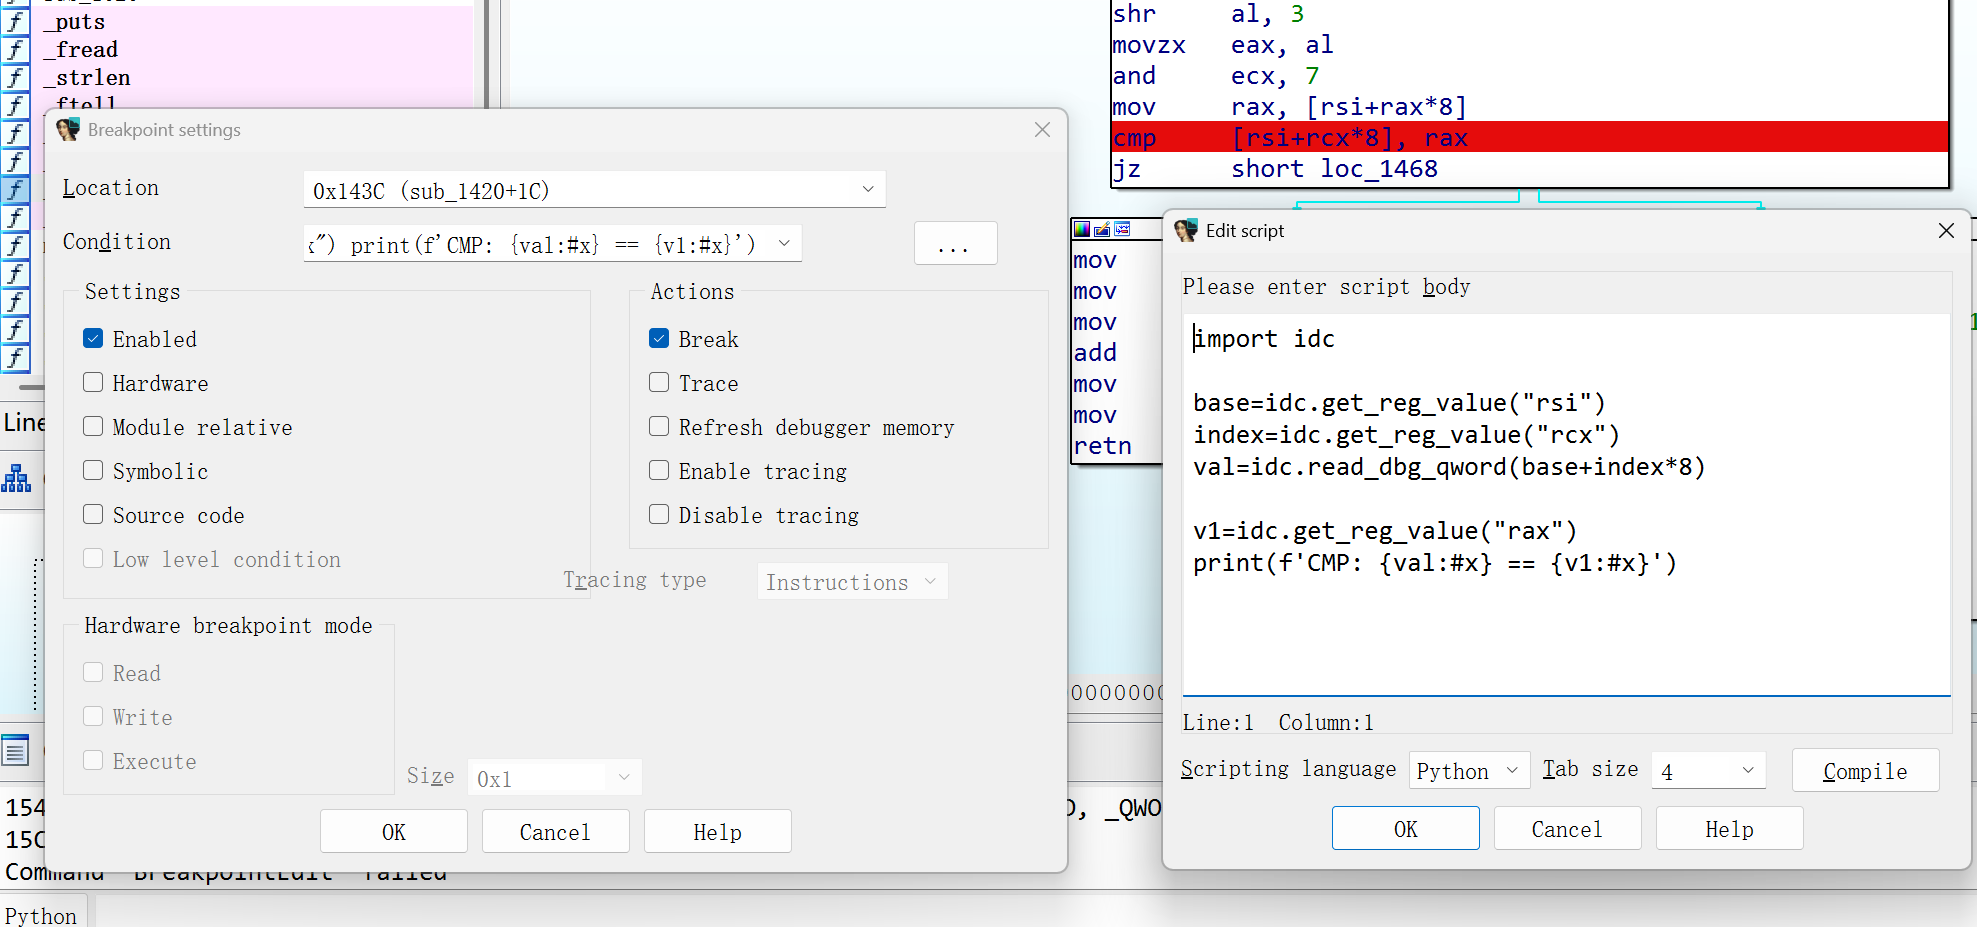The width and height of the screenshot is (1977, 927).
Task: Click inside the script body text area
Action: [x=1565, y=620]
